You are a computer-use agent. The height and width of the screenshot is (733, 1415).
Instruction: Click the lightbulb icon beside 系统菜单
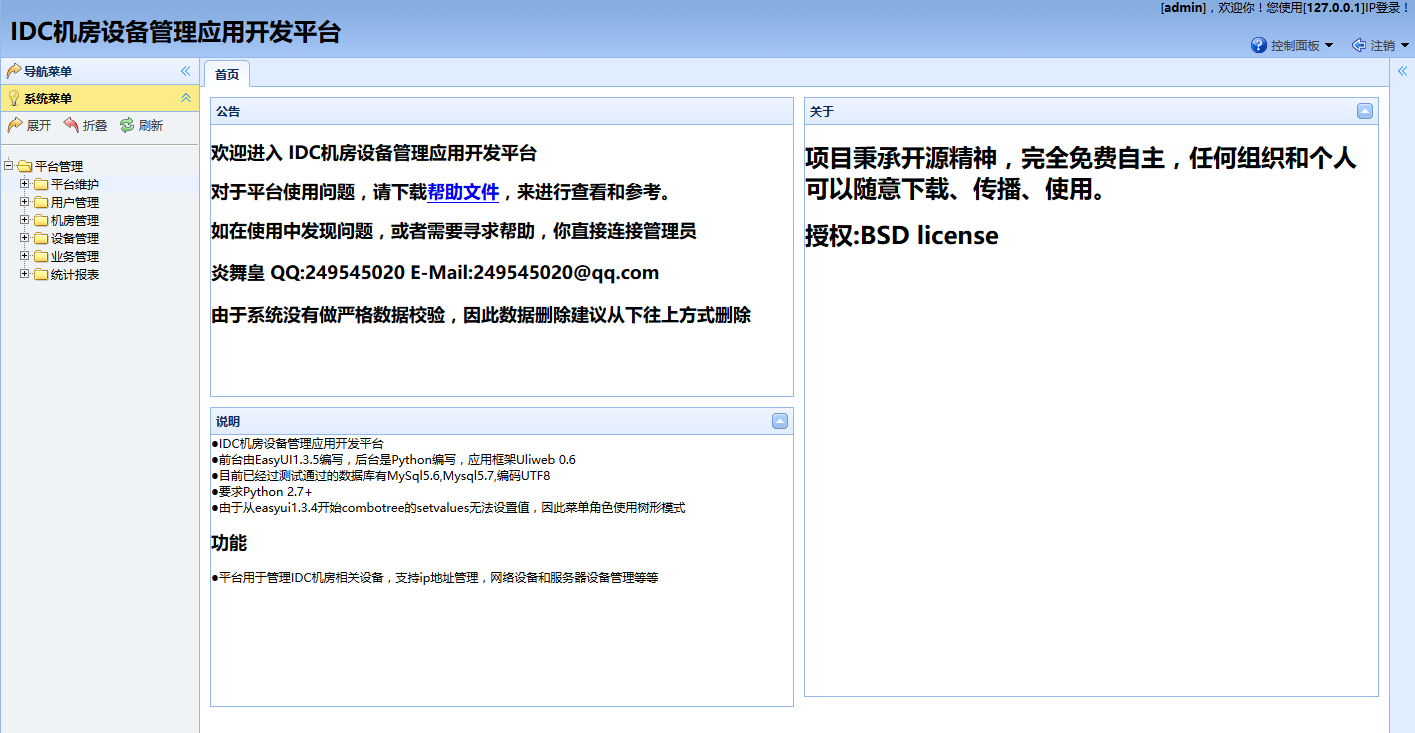point(14,98)
